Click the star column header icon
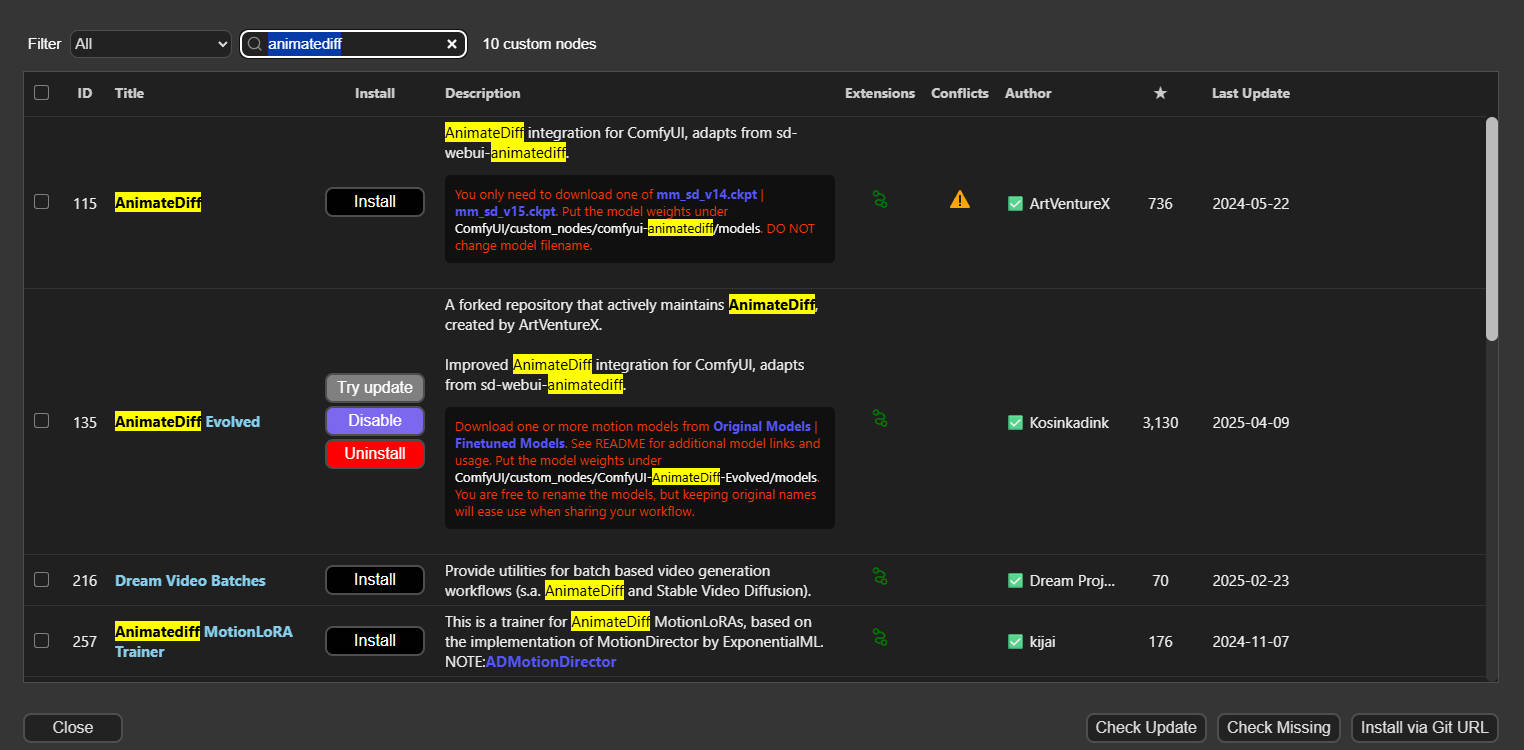This screenshot has height=750, width=1524. pyautogui.click(x=1160, y=93)
